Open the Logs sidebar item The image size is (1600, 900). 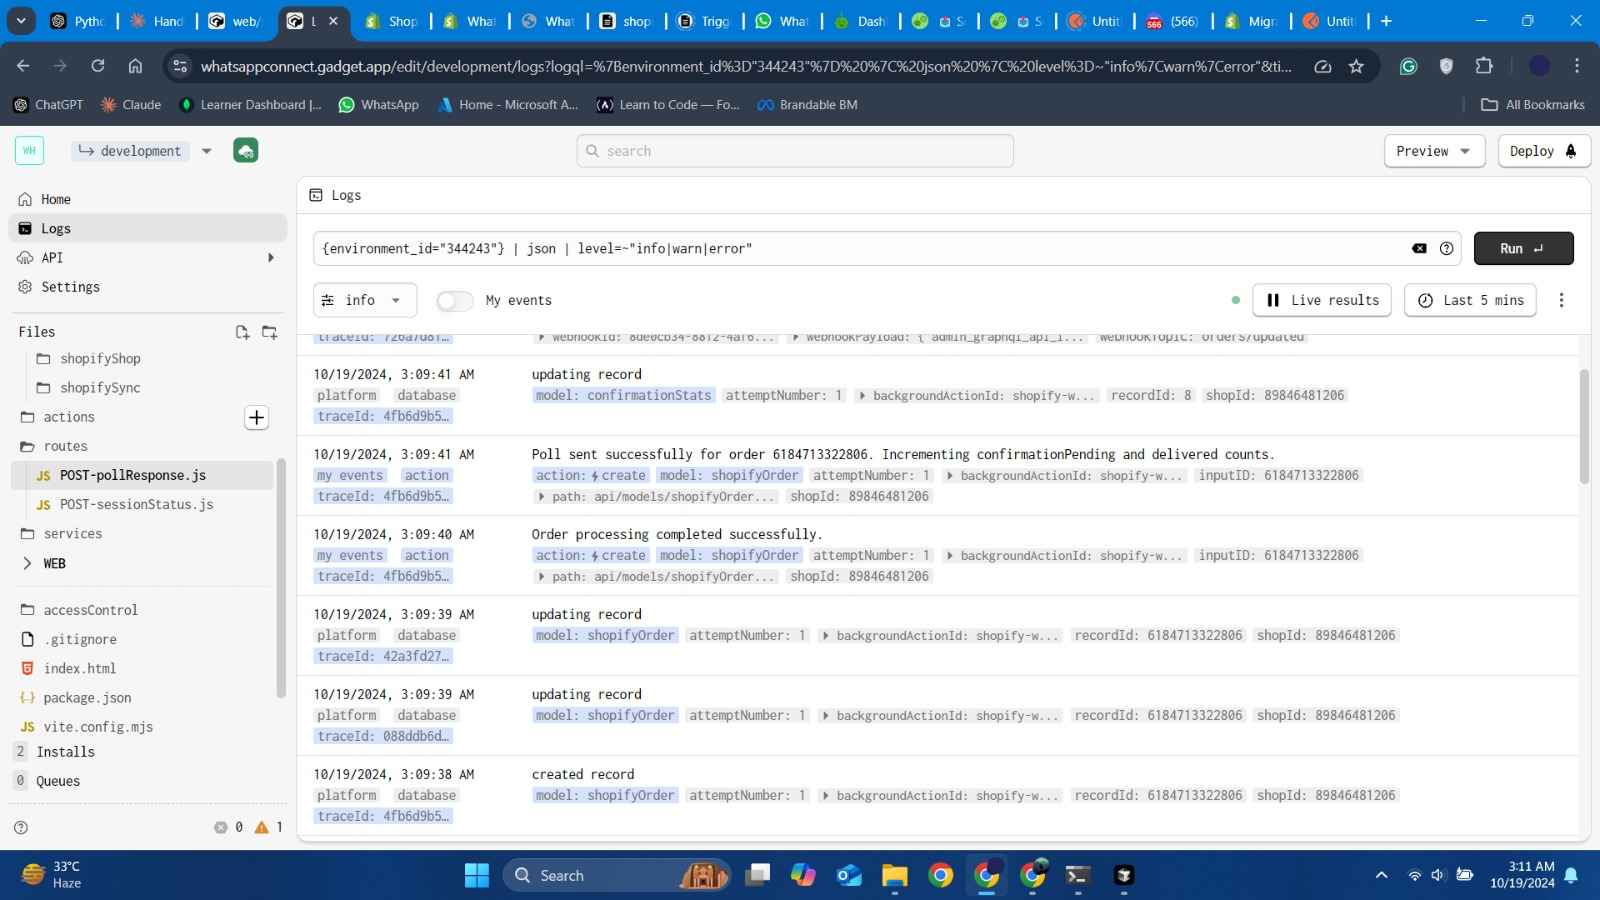(x=147, y=229)
